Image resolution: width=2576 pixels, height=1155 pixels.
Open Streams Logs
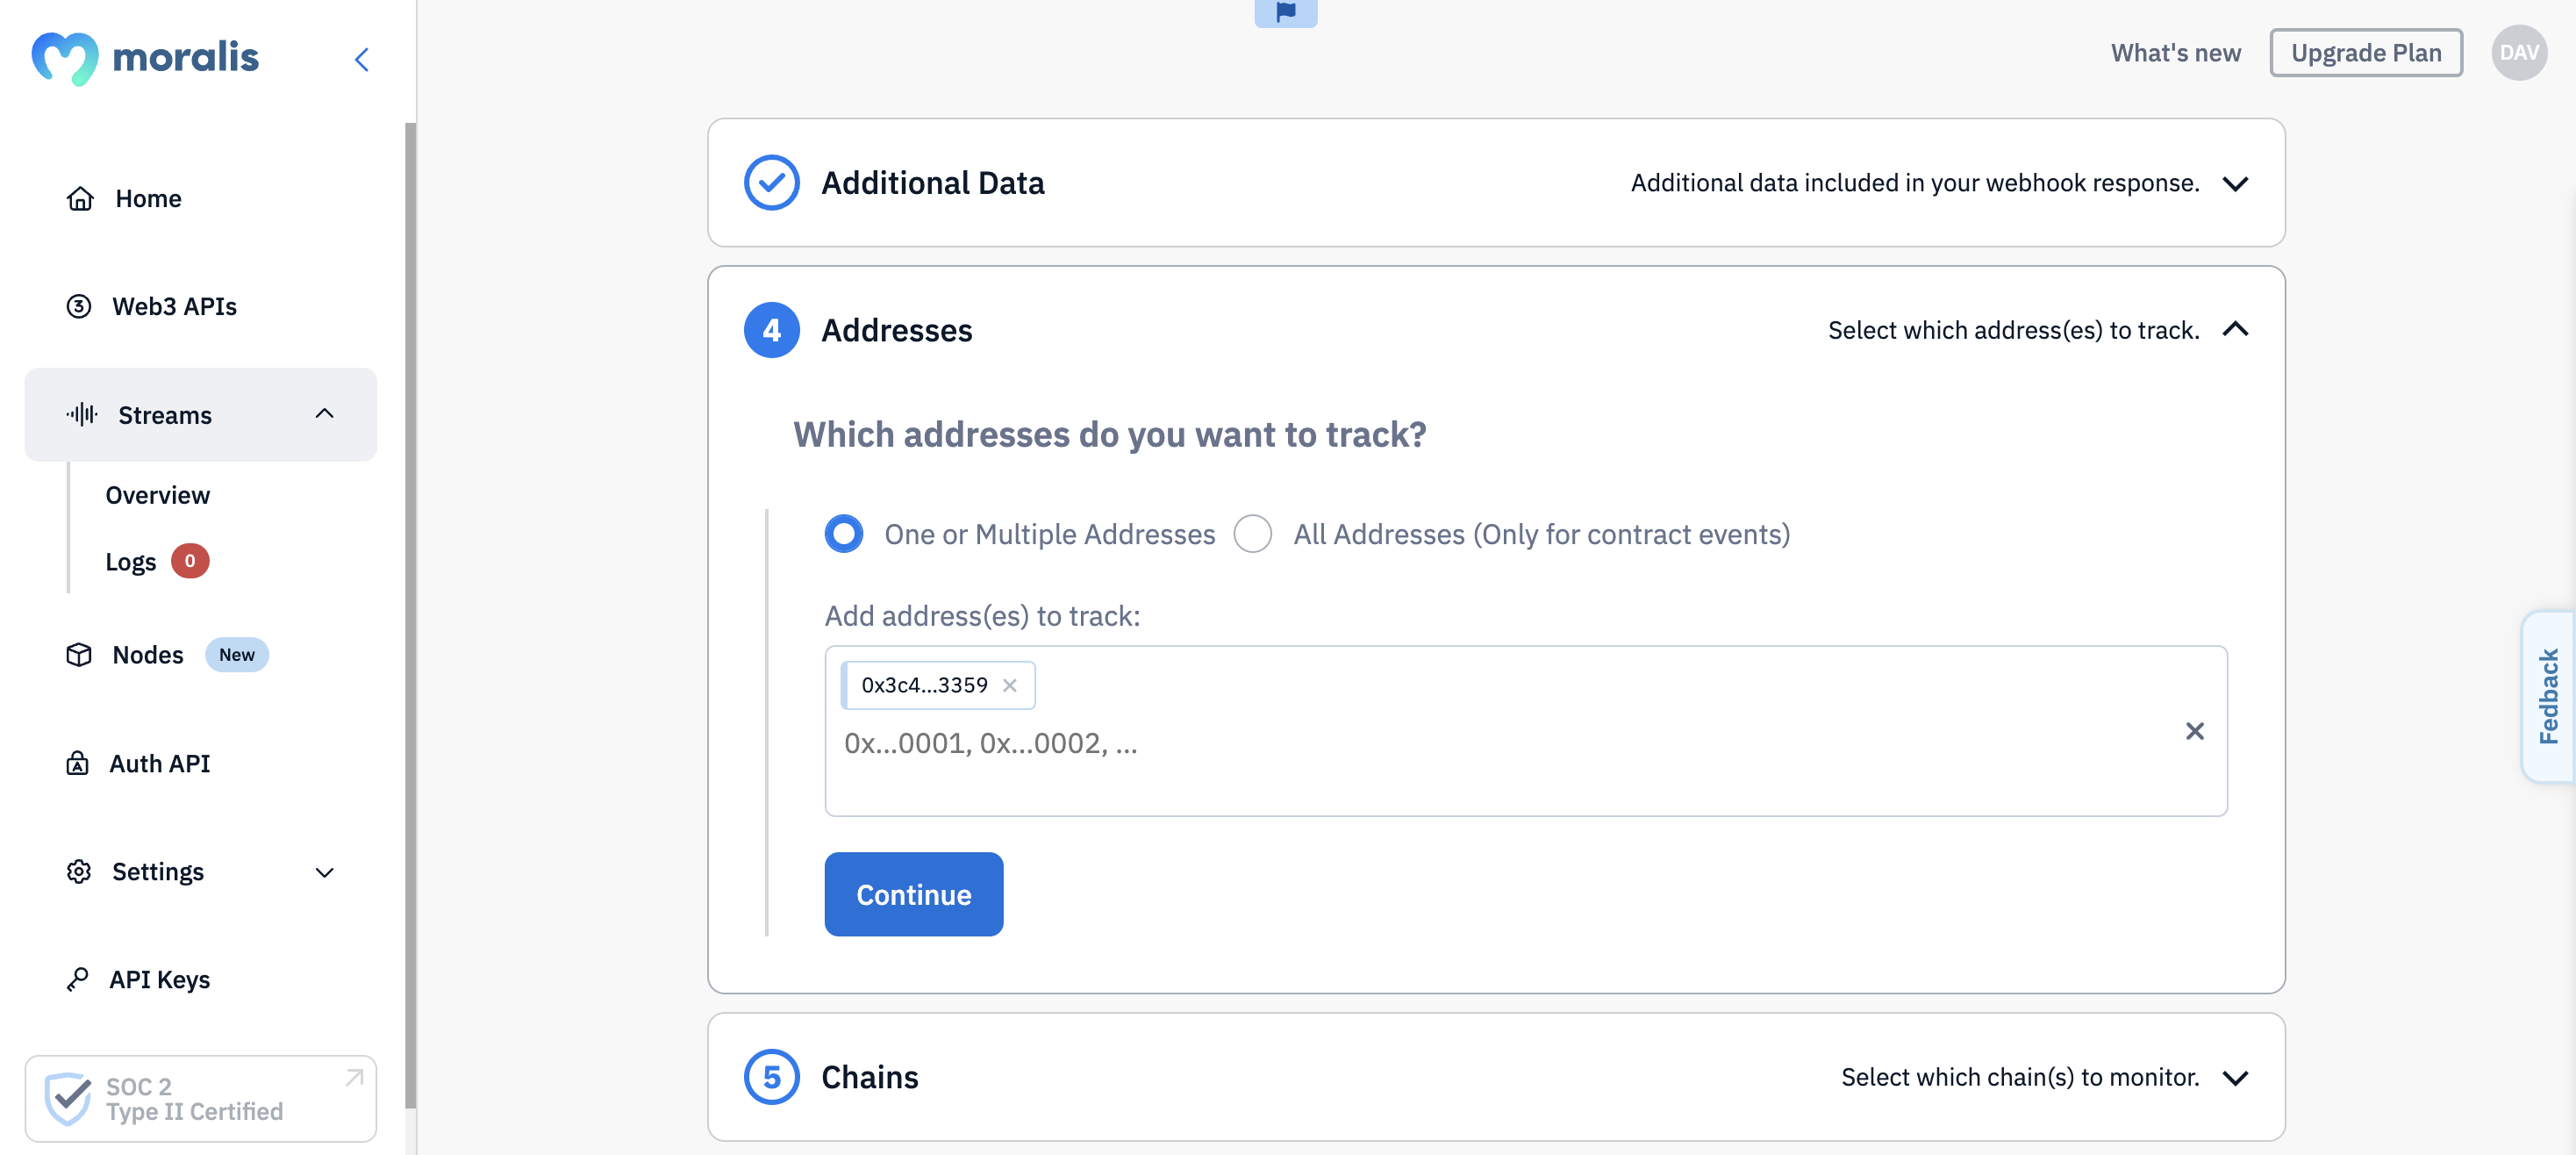click(x=131, y=562)
